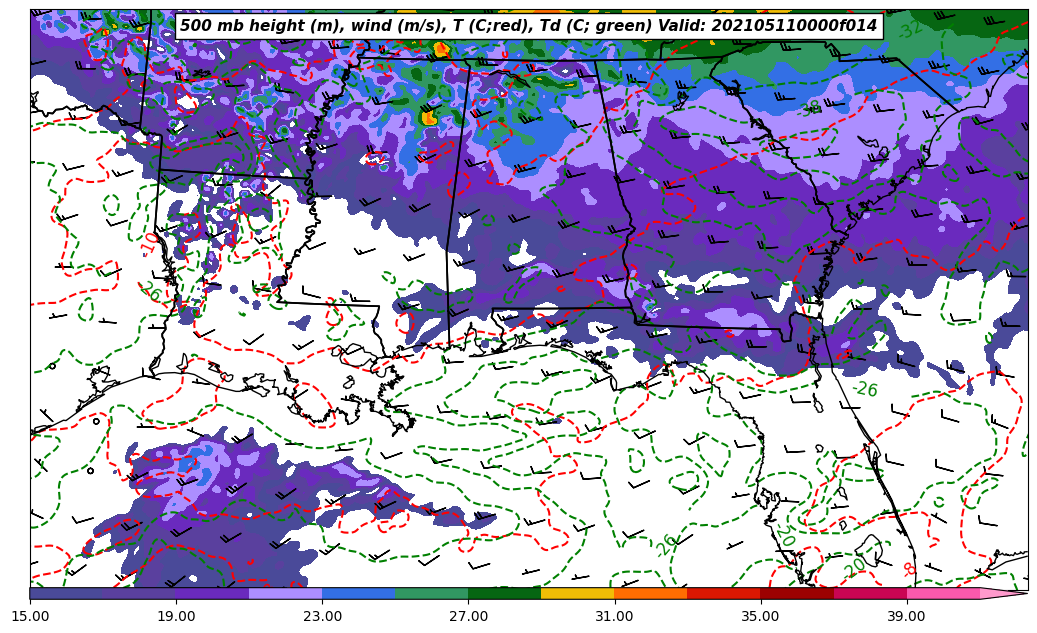Select the yellow colorbar segment before 31.00

[577, 593]
